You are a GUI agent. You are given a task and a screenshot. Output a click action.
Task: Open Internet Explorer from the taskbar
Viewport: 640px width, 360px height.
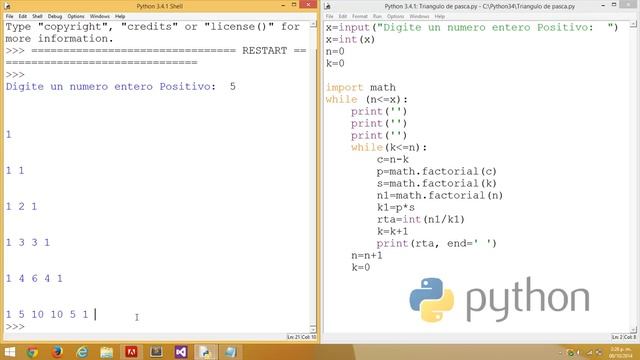82,352
